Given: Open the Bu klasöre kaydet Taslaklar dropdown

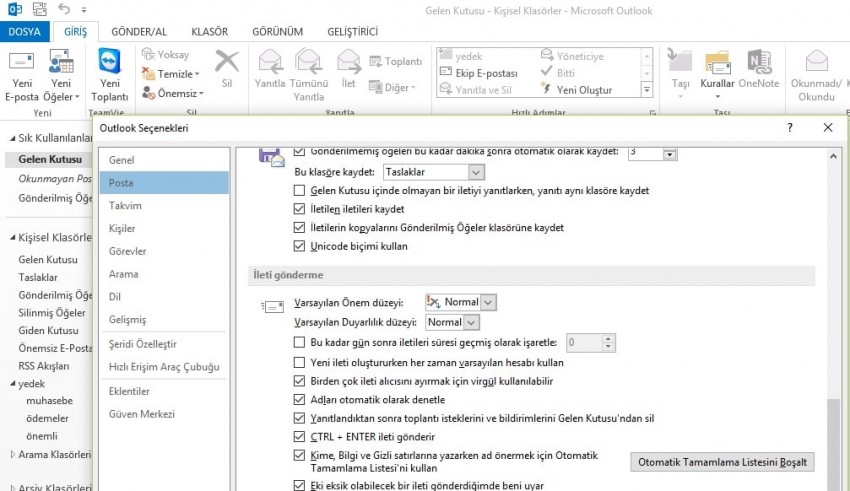Looking at the screenshot, I should click(476, 172).
